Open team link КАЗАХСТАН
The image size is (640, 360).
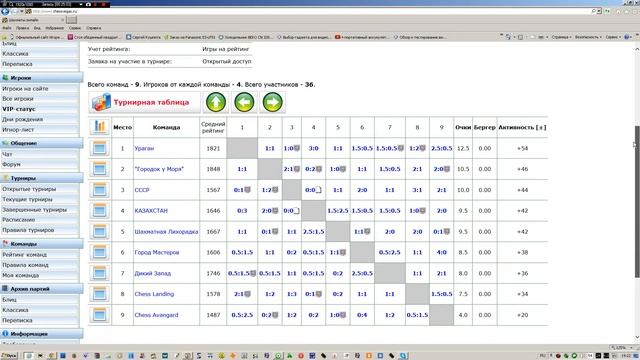pyautogui.click(x=151, y=211)
